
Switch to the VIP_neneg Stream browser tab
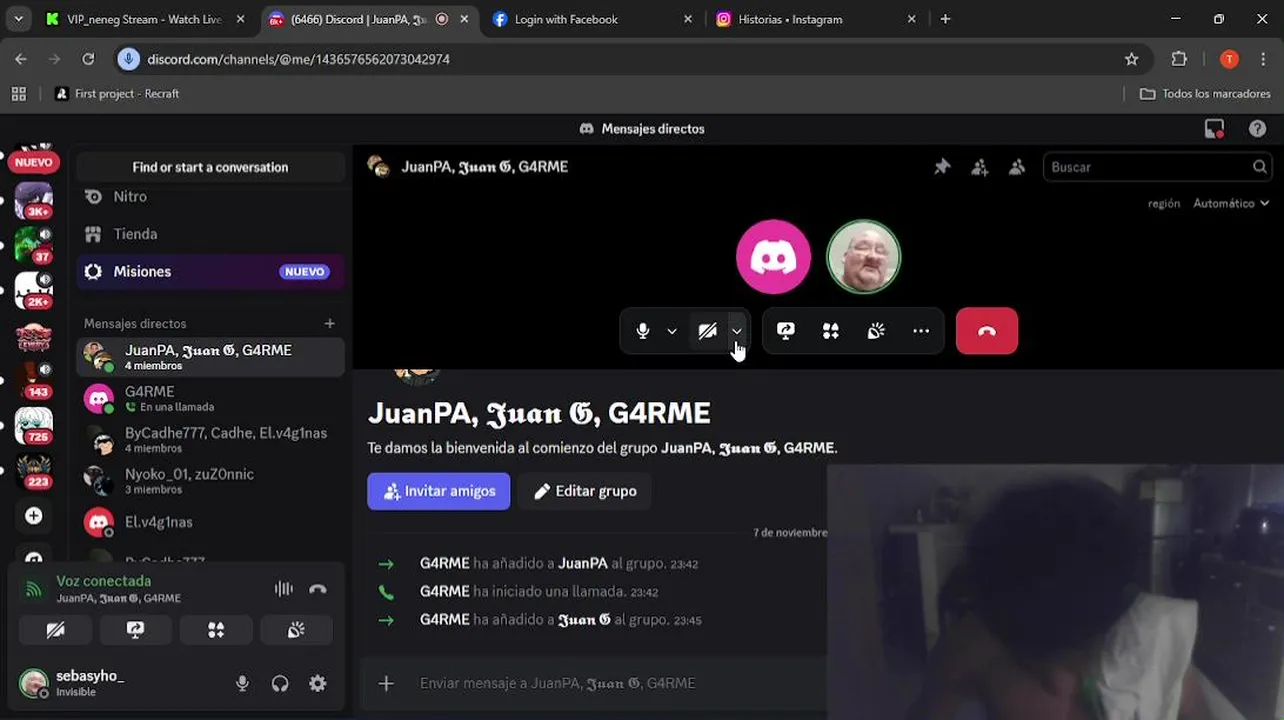(146, 19)
